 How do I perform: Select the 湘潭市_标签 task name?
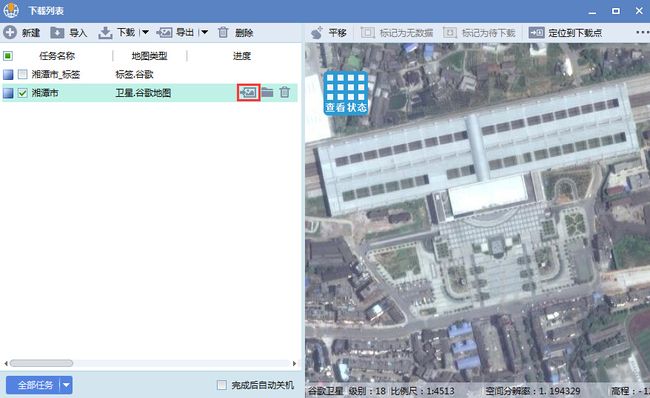pos(56,74)
